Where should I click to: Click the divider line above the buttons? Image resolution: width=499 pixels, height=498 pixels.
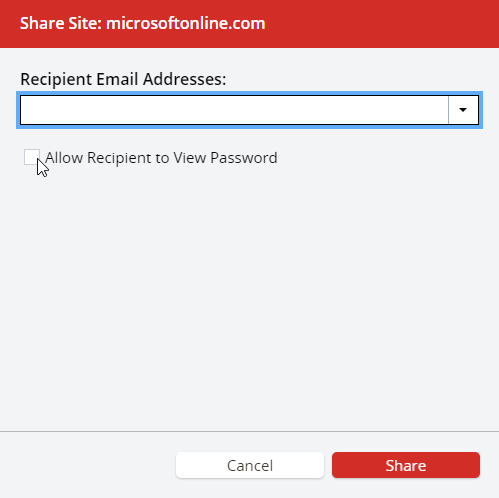(249, 431)
